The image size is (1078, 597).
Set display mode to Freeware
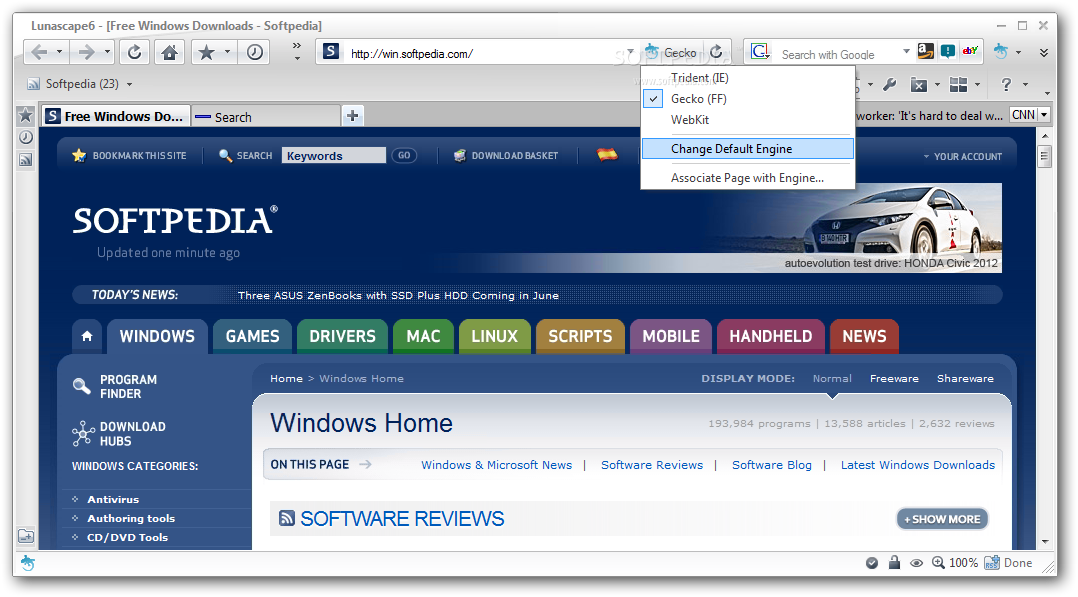894,378
